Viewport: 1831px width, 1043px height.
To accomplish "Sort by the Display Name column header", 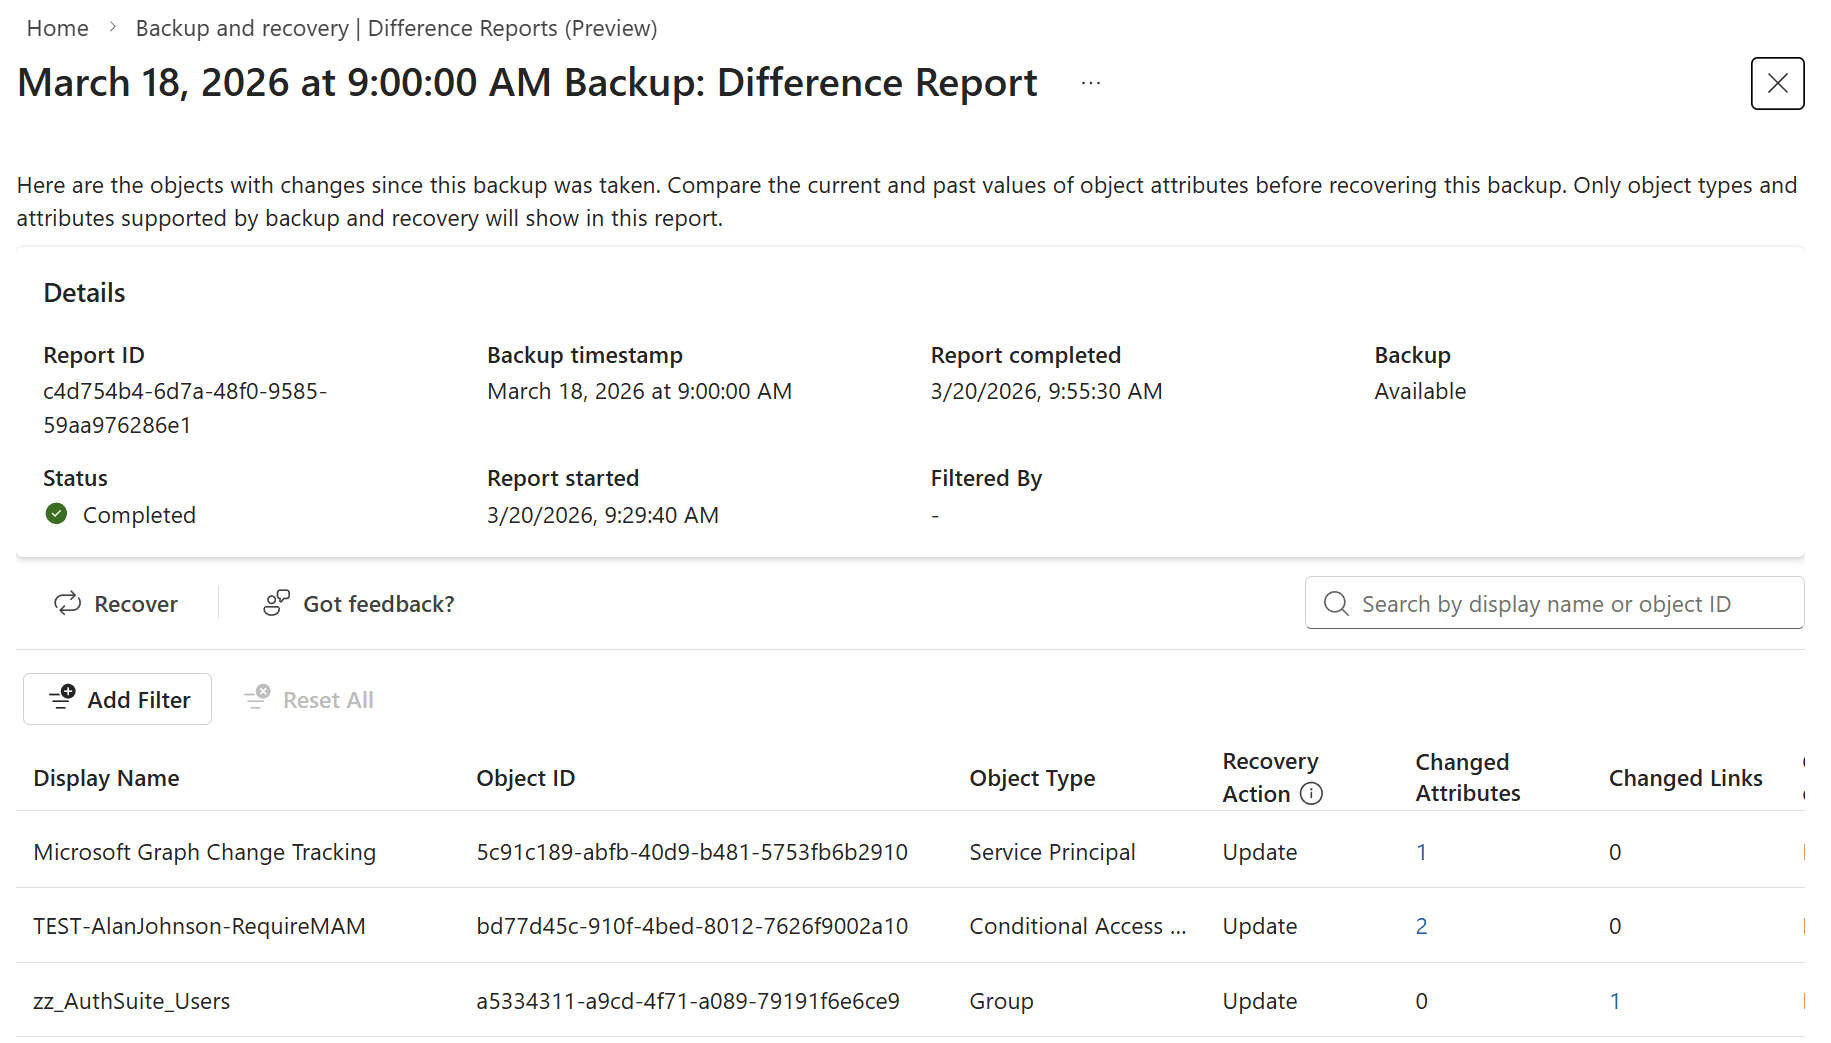I will [x=106, y=777].
